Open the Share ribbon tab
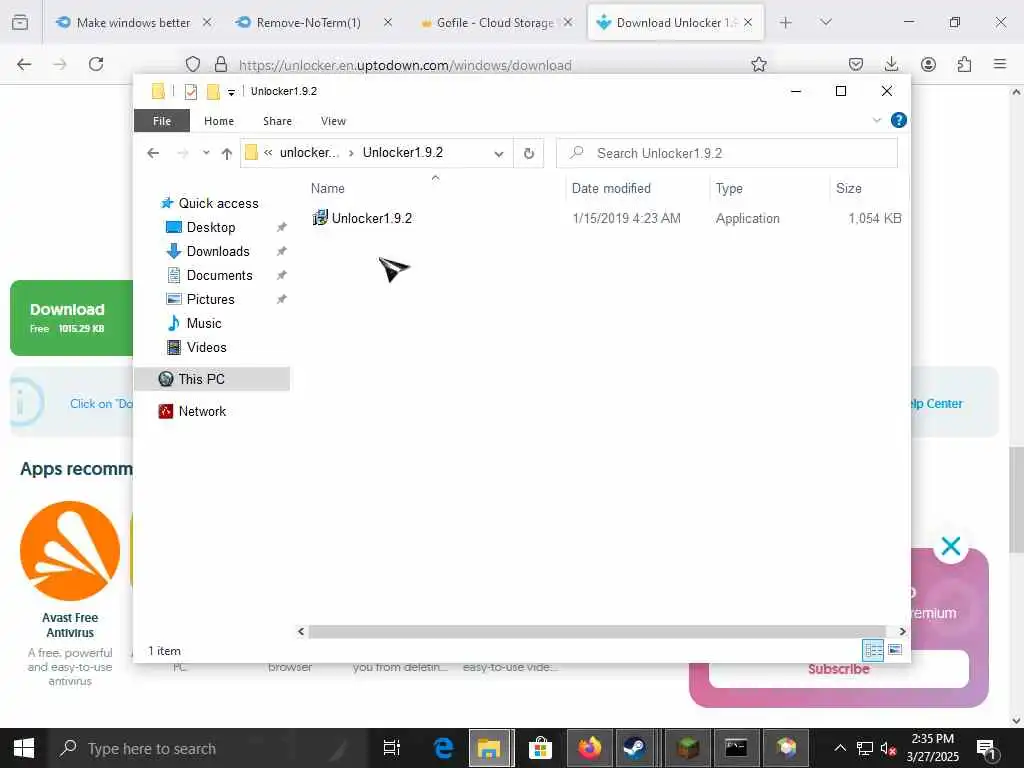The width and height of the screenshot is (1024, 768). tap(277, 121)
